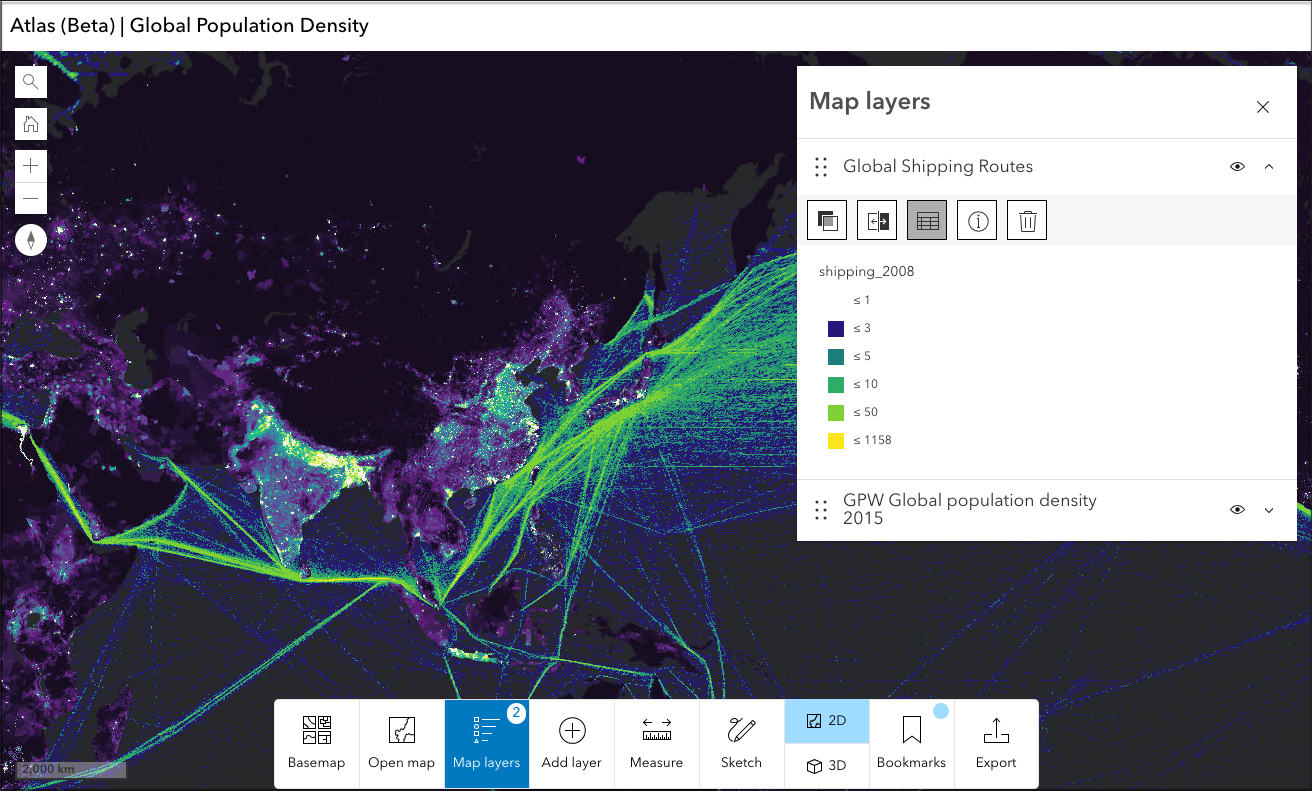The height and width of the screenshot is (791, 1312).
Task: Open Bookmarks from toolbar
Action: point(911,743)
